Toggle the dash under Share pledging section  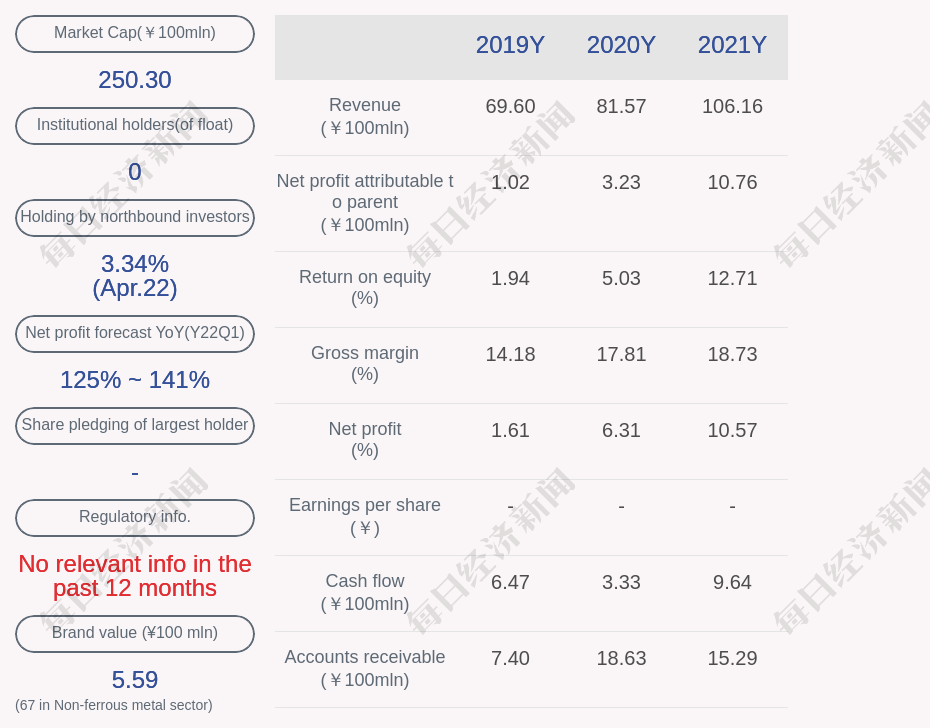coord(134,472)
